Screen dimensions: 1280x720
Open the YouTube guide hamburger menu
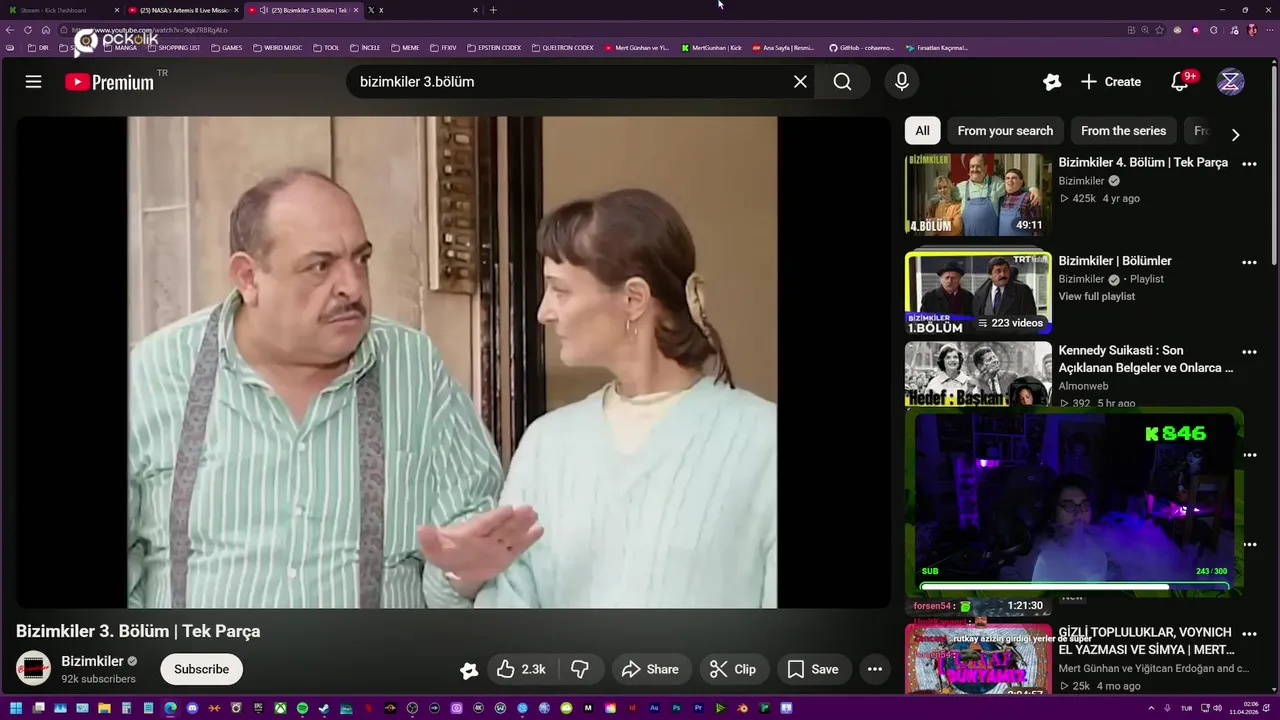click(33, 82)
